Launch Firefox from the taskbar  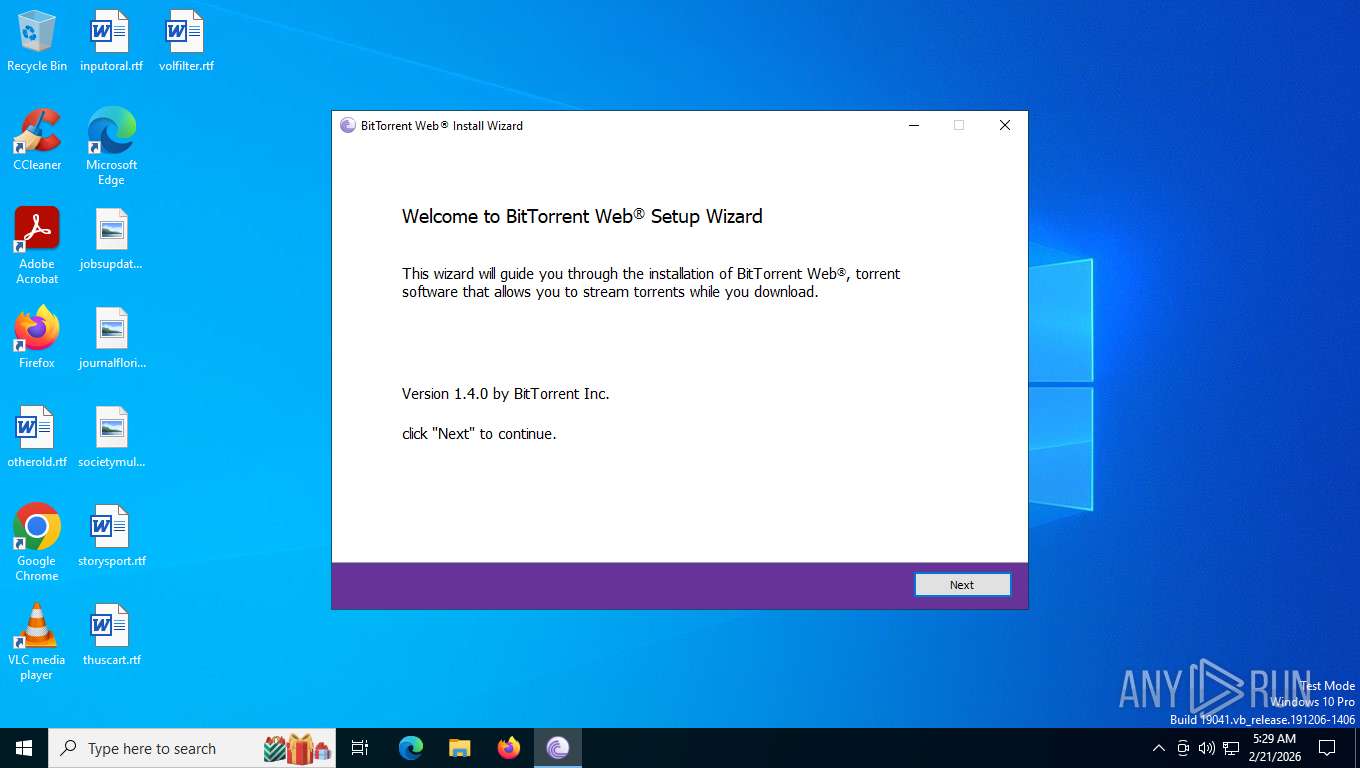coord(509,748)
